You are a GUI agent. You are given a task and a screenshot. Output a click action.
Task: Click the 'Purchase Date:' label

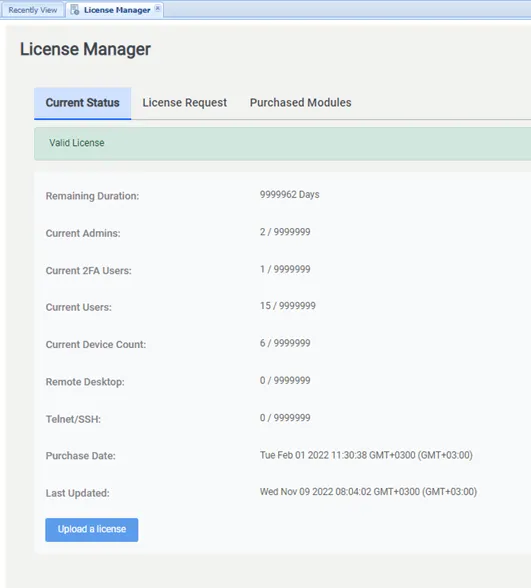click(80, 456)
